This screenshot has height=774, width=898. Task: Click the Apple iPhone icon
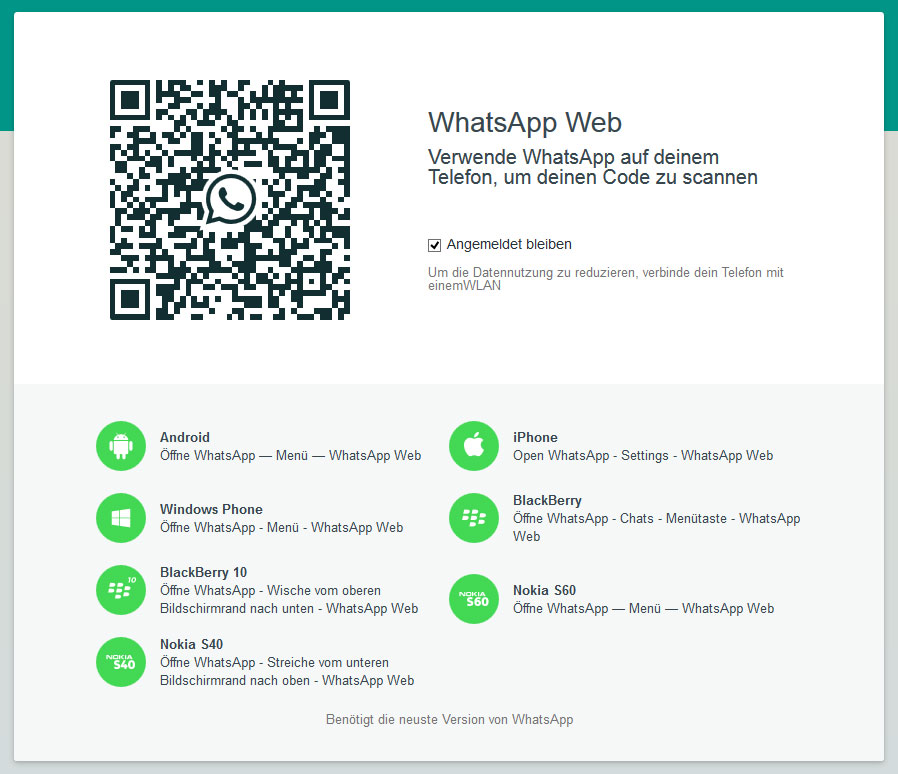pos(474,446)
